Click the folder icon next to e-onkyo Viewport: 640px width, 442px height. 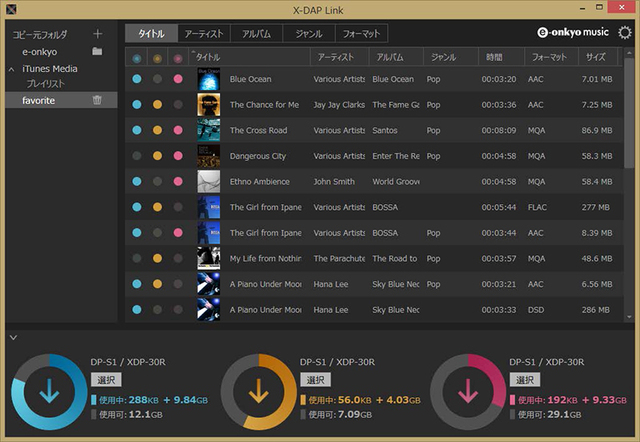(97, 51)
